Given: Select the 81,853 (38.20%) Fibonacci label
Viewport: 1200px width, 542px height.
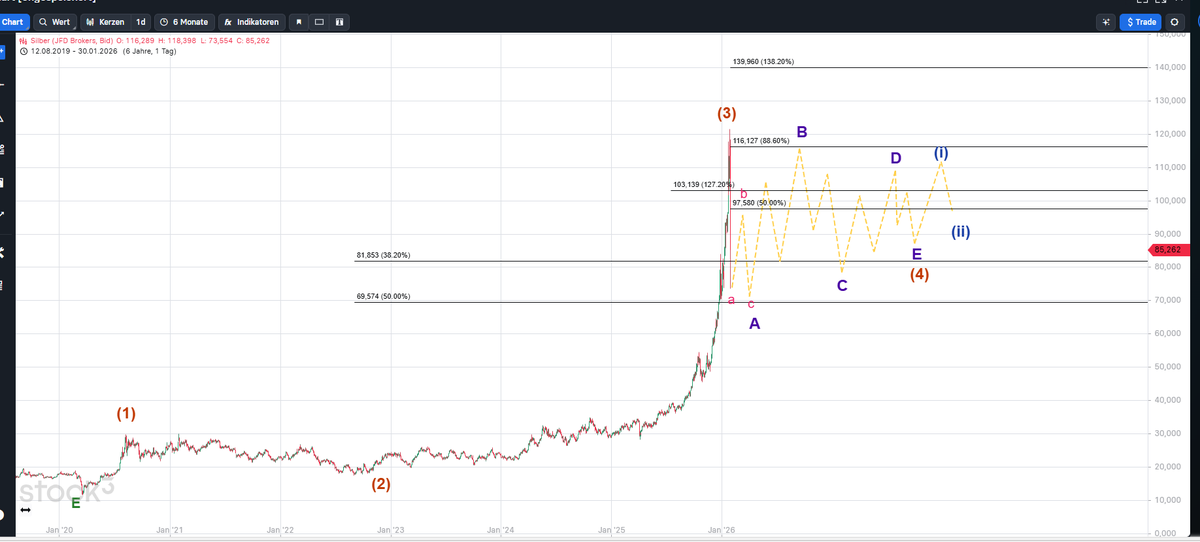Looking at the screenshot, I should (383, 256).
